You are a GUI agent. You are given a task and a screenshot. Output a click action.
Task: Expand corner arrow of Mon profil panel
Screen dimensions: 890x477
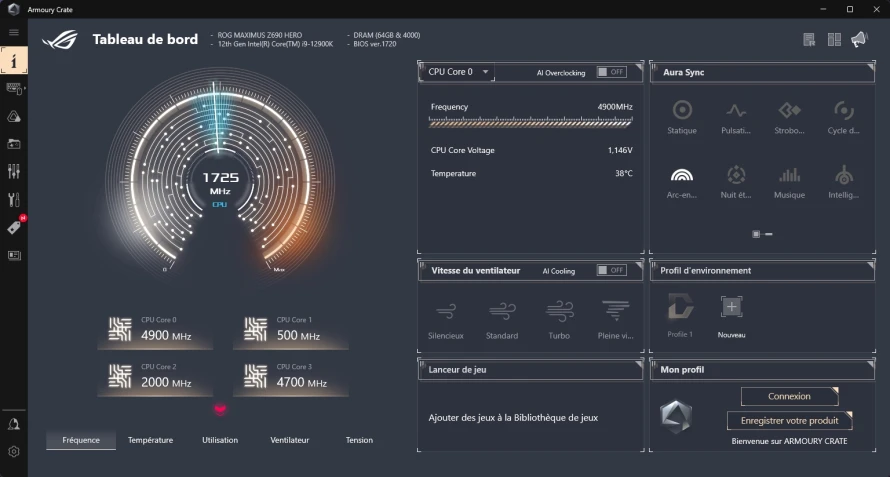871,363
